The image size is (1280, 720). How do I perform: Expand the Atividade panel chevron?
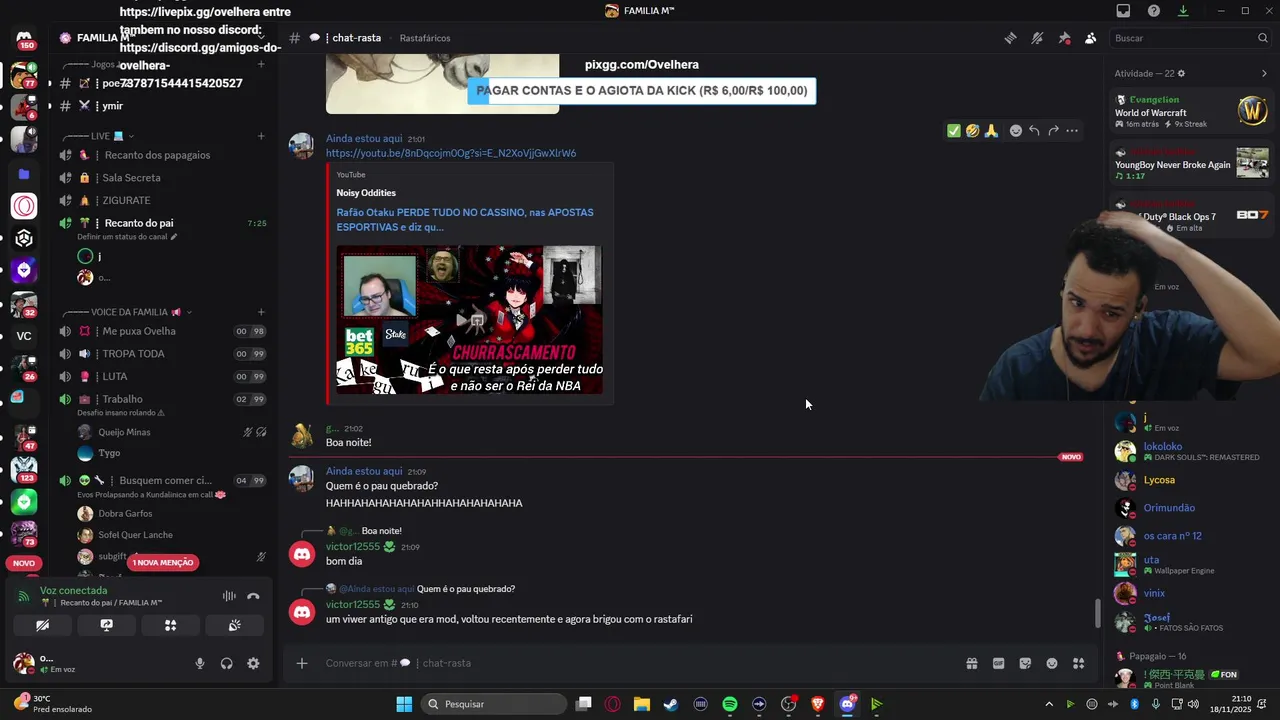[1264, 74]
